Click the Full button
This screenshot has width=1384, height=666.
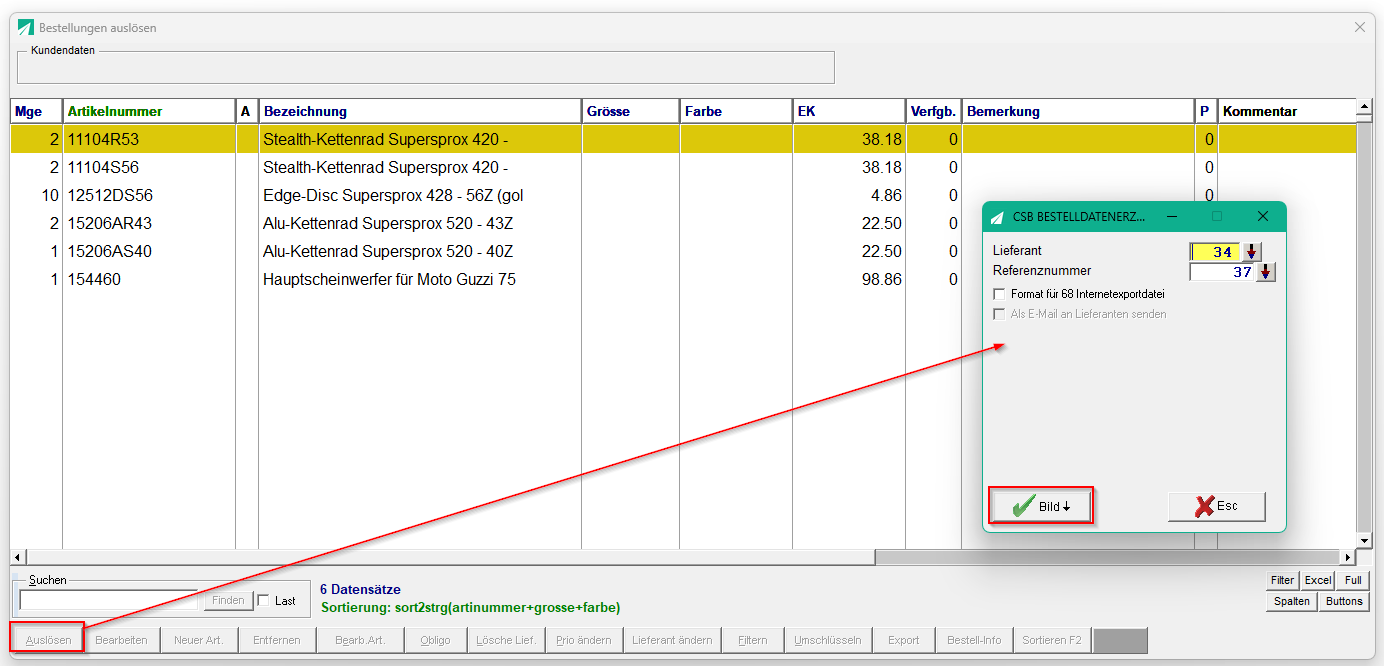1353,580
